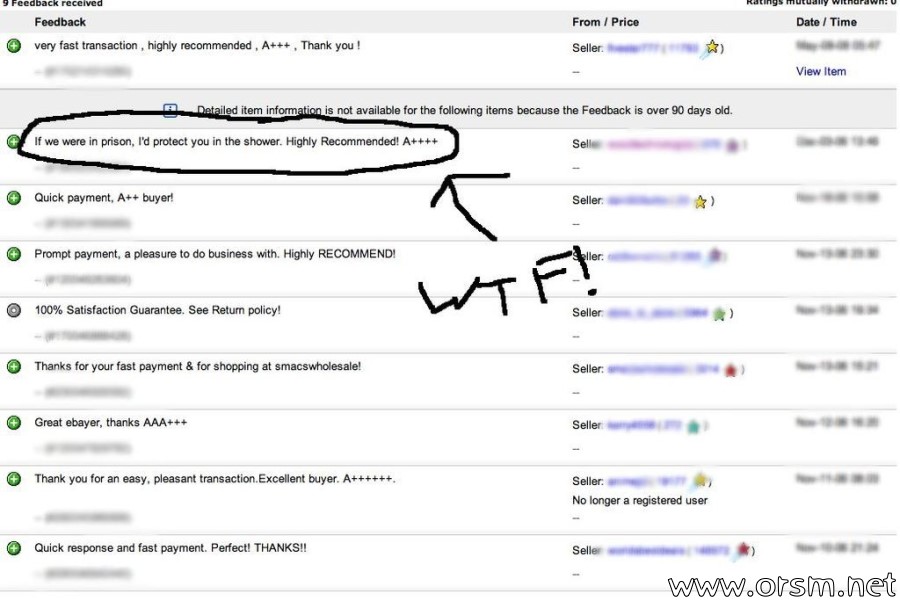This screenshot has width=900, height=601.
Task: Click the green icon beside 'Great ebayer, thanks AAA+++'
Action: click(x=14, y=423)
